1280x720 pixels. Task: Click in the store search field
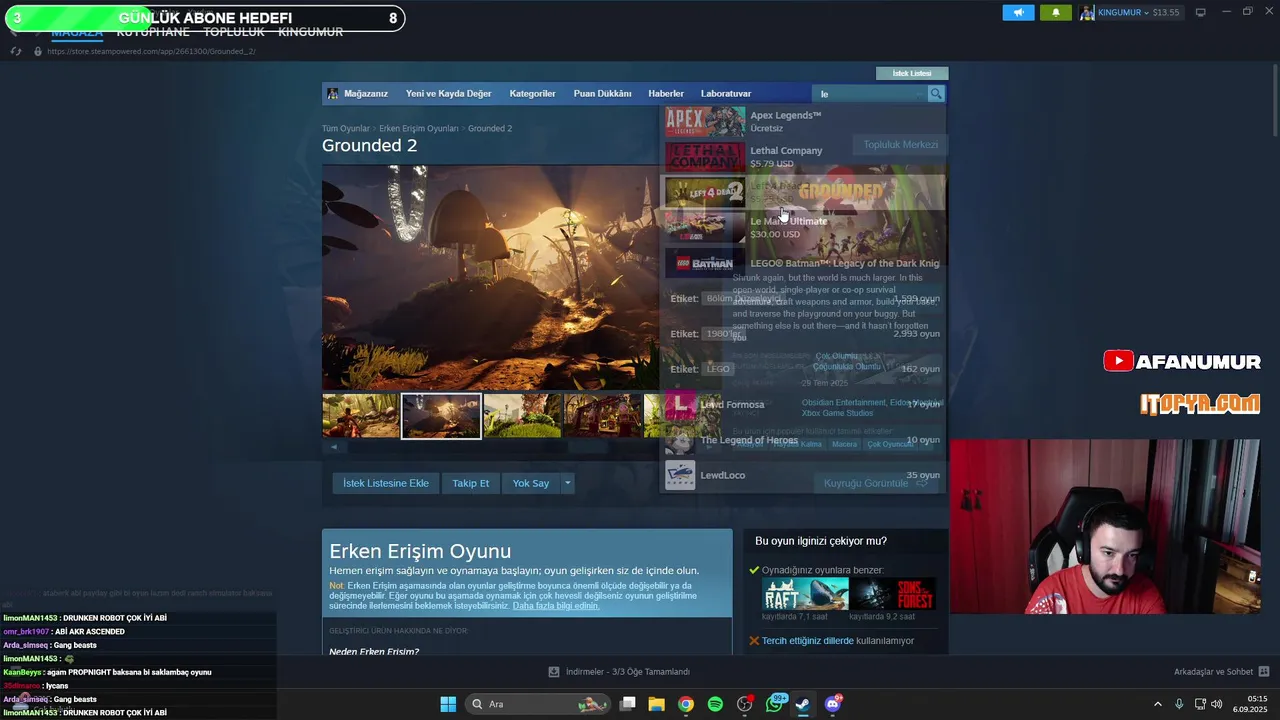tap(870, 94)
